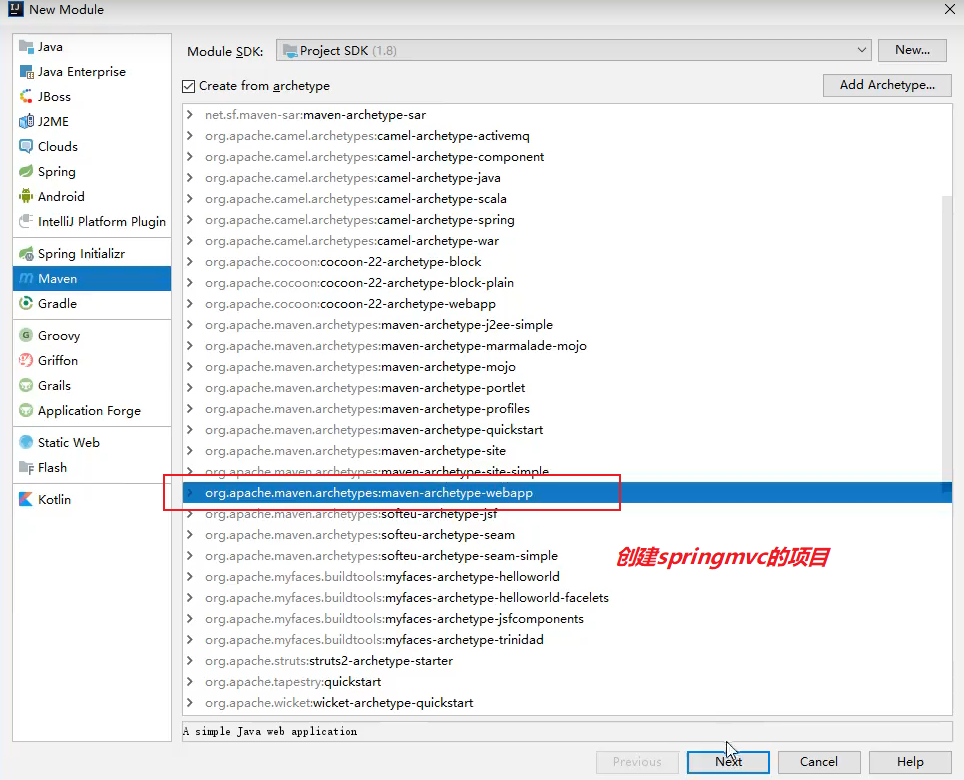Click the Maven icon in sidebar
Viewport: 964px width, 780px height.
(26, 278)
